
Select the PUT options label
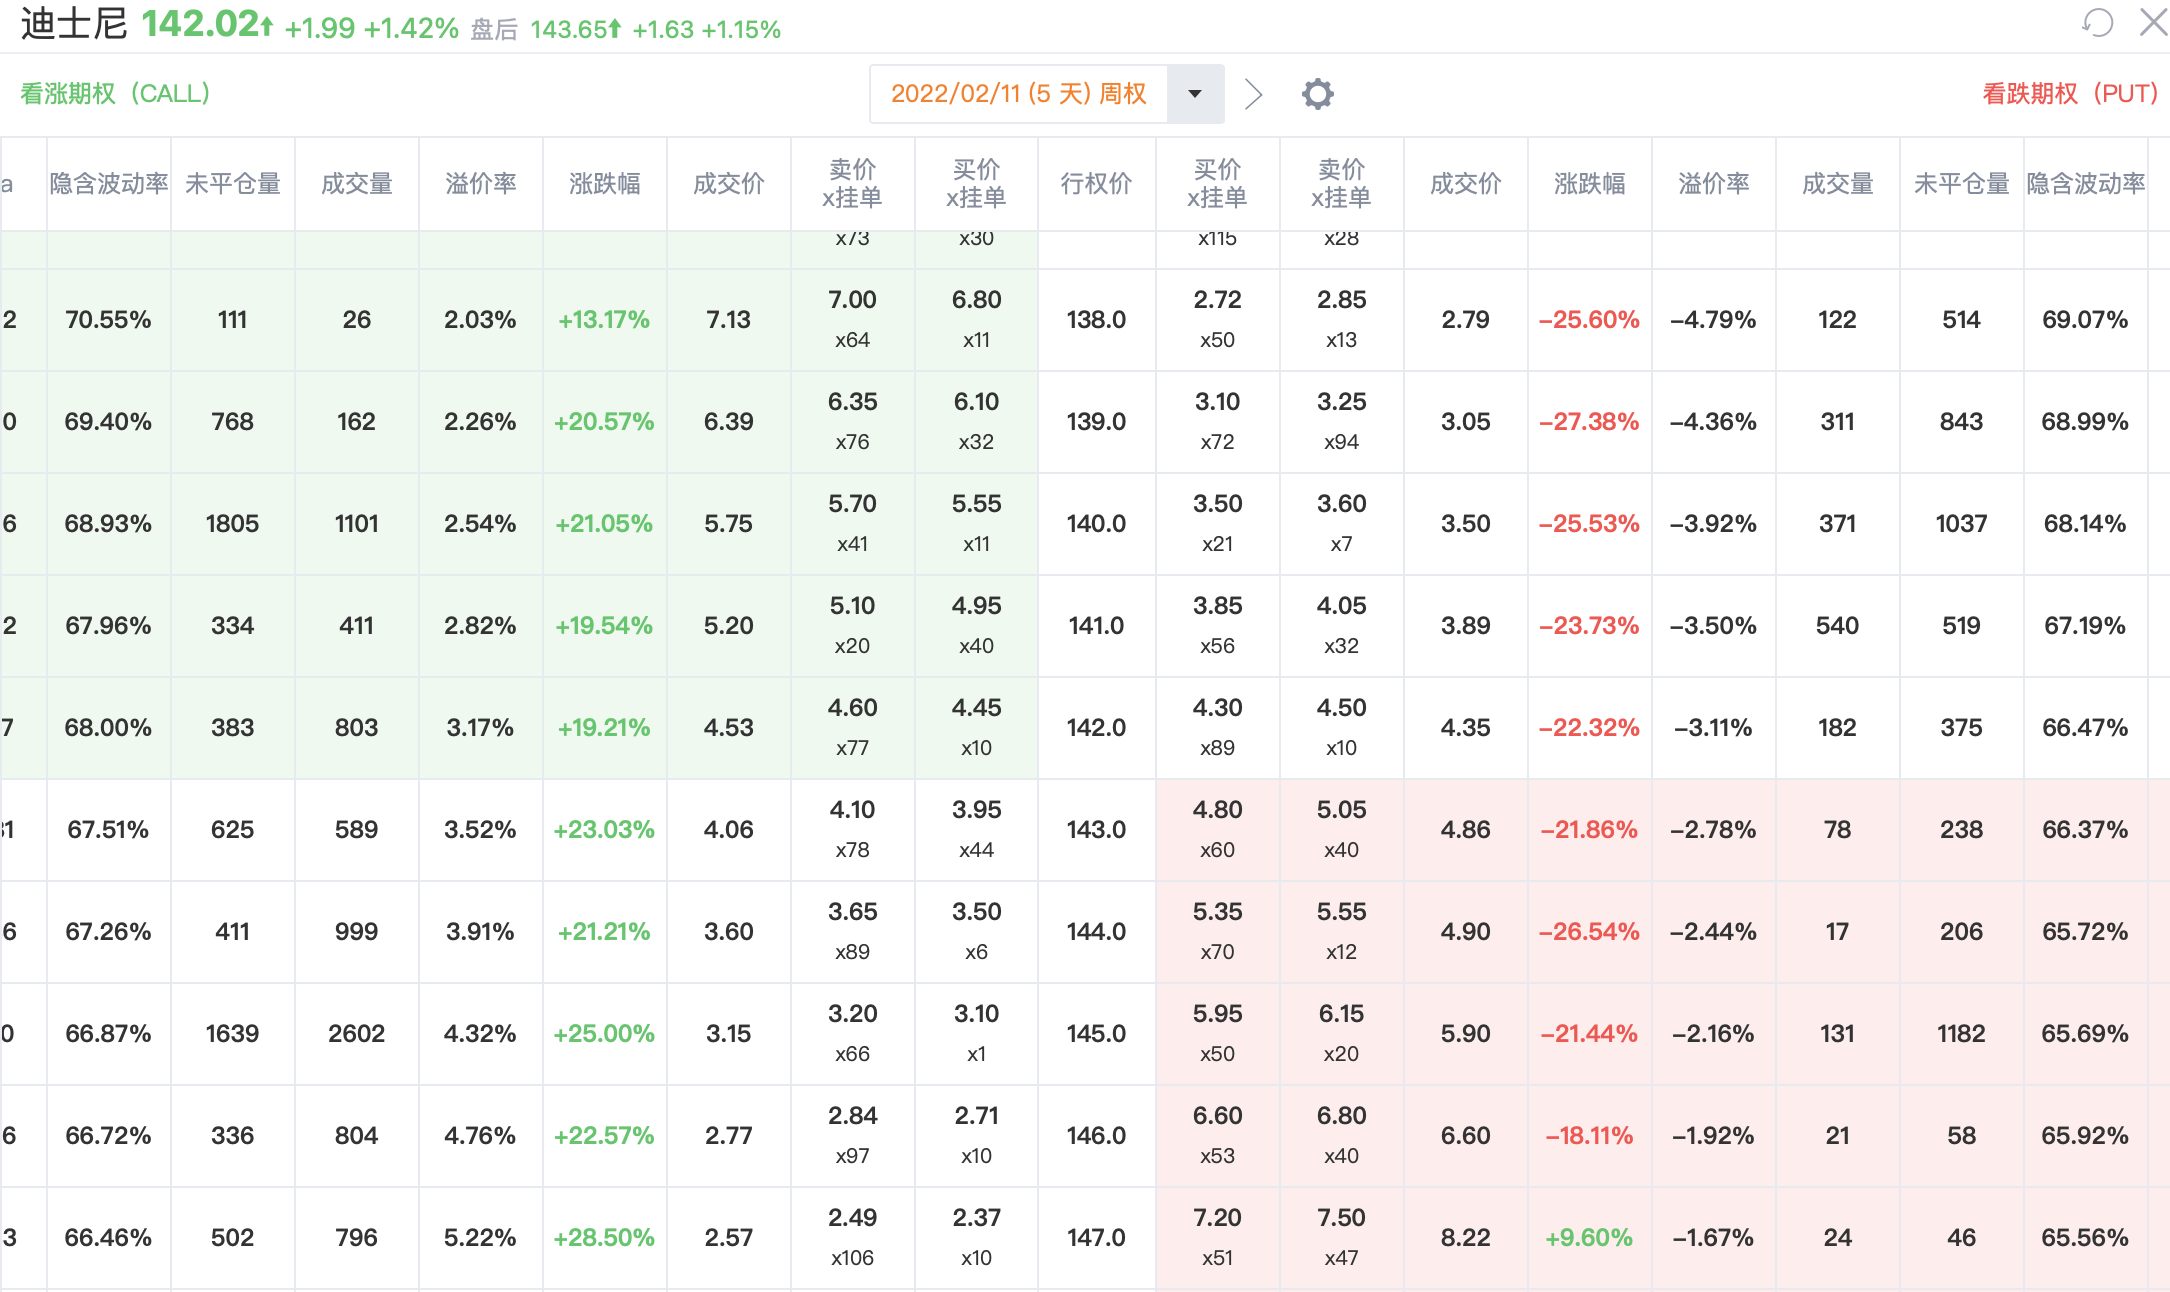click(x=2070, y=94)
